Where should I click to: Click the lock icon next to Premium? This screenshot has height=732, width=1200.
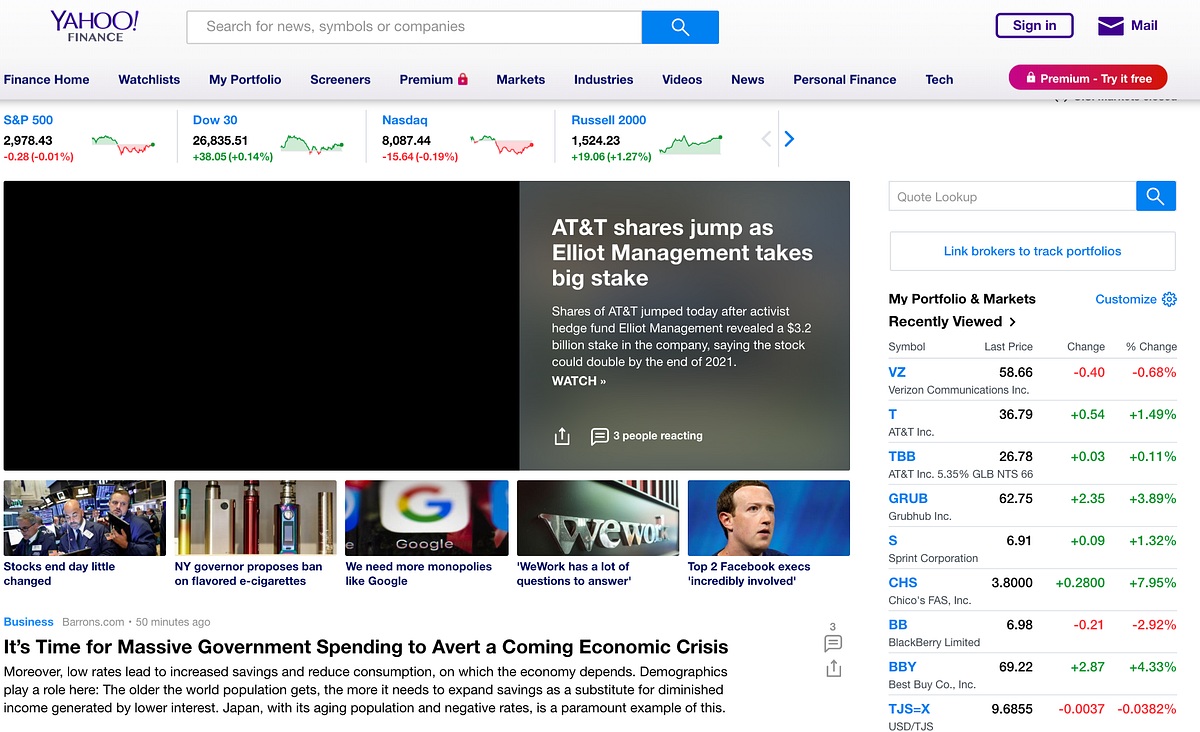click(x=462, y=79)
